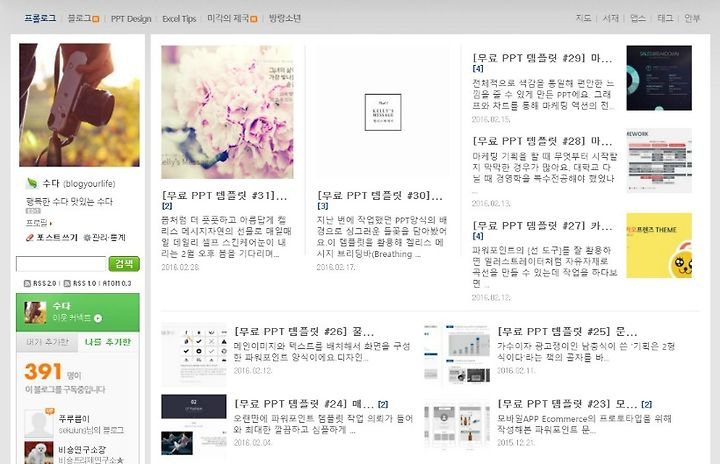Switch to Excel Tips category tab

tap(179, 19)
